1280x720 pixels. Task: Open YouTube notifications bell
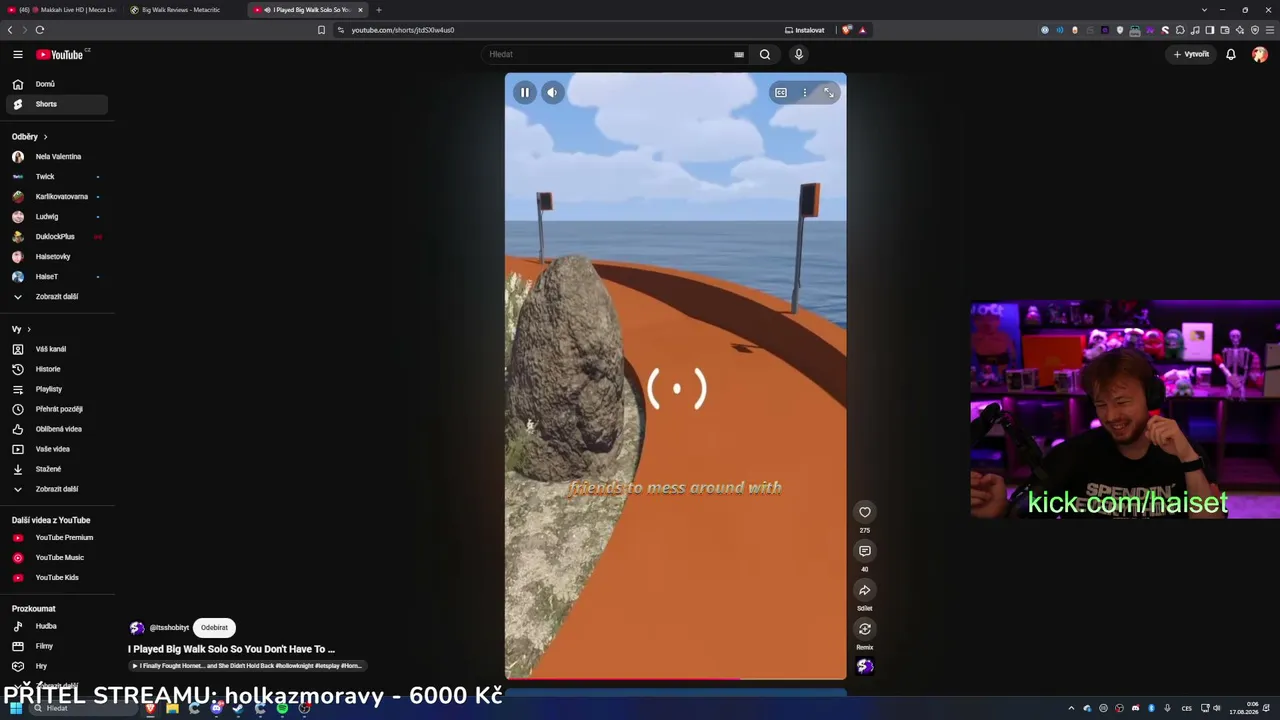[1231, 54]
